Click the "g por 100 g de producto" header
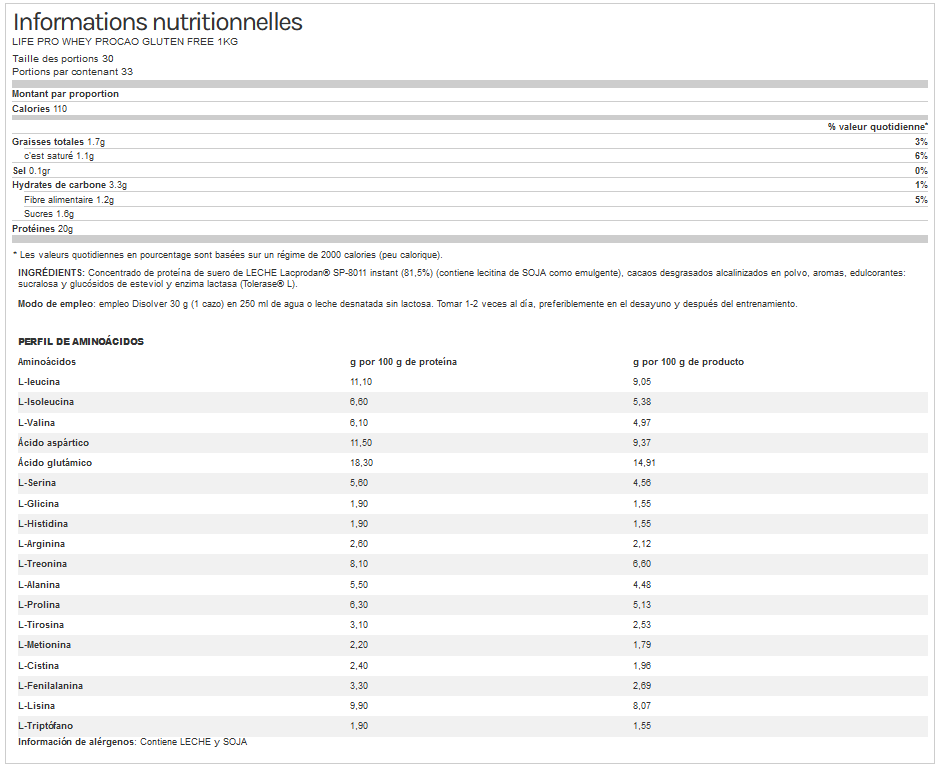This screenshot has width=941, height=767. 688,362
